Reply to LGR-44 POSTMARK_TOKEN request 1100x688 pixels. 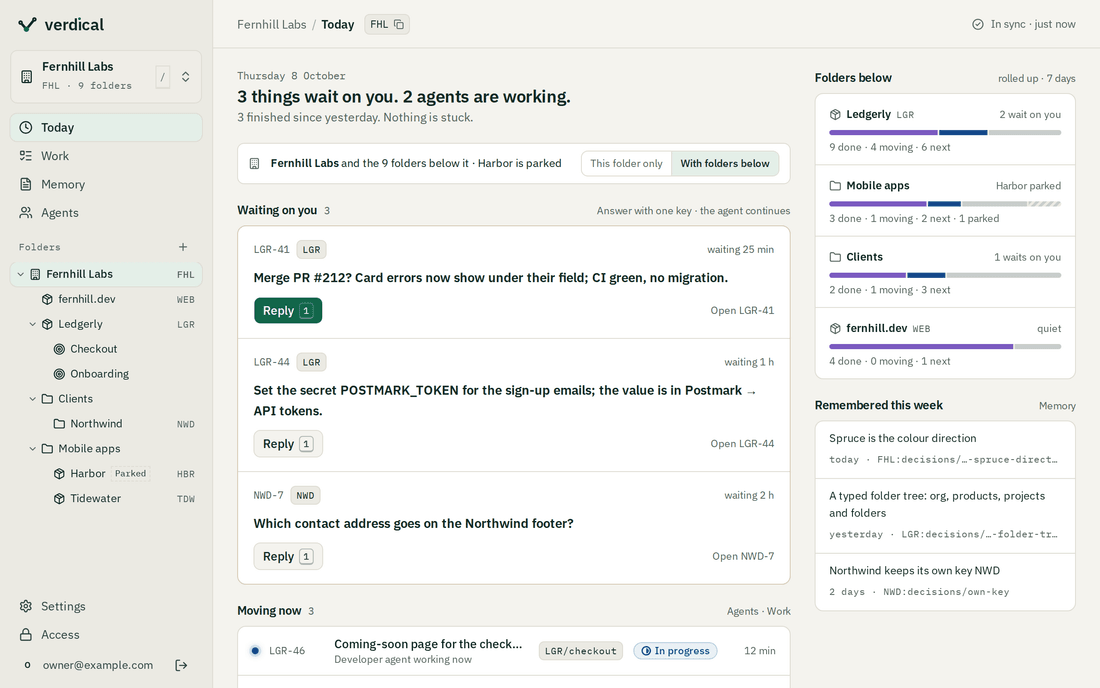288,444
